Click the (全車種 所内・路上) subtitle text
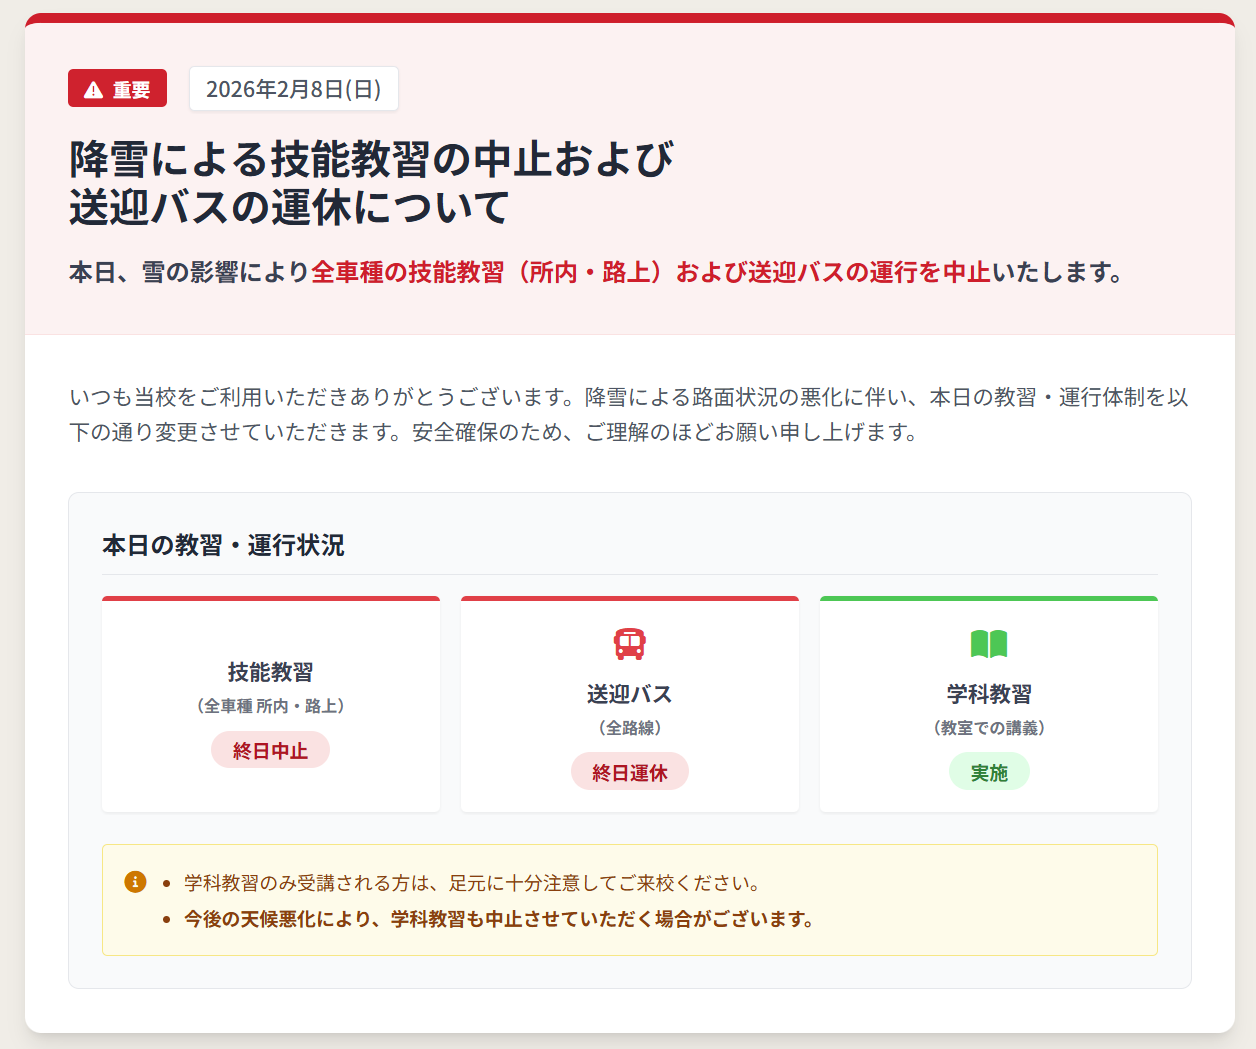This screenshot has width=1256, height=1049. point(270,706)
